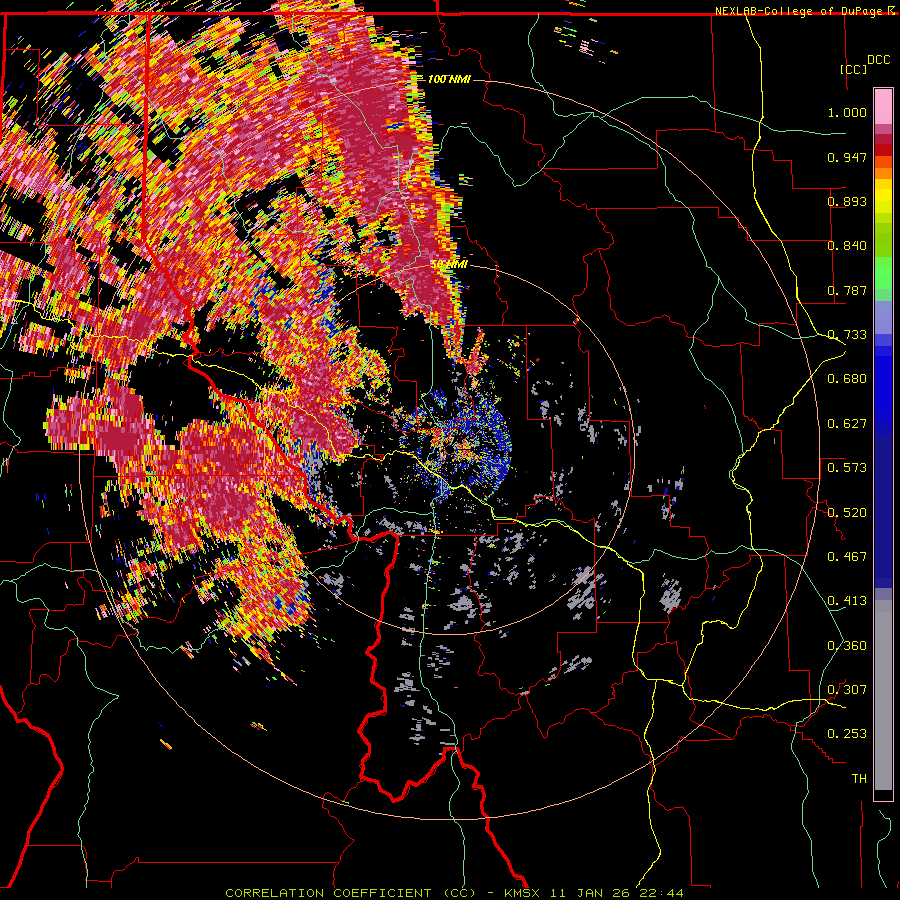The image size is (900, 900).
Task: Click the TH threshold label
Action: pyautogui.click(x=859, y=779)
